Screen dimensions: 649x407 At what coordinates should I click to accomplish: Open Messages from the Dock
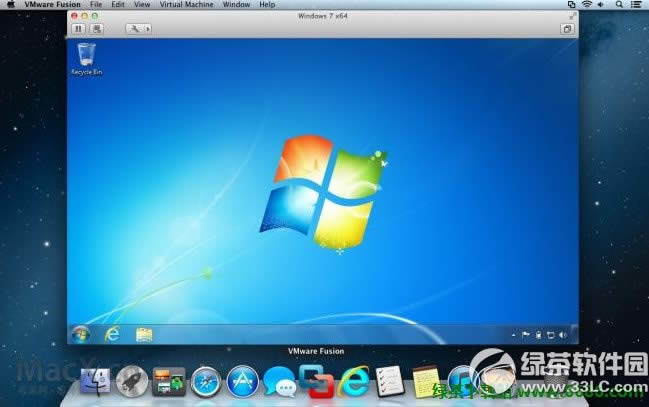(x=280, y=382)
